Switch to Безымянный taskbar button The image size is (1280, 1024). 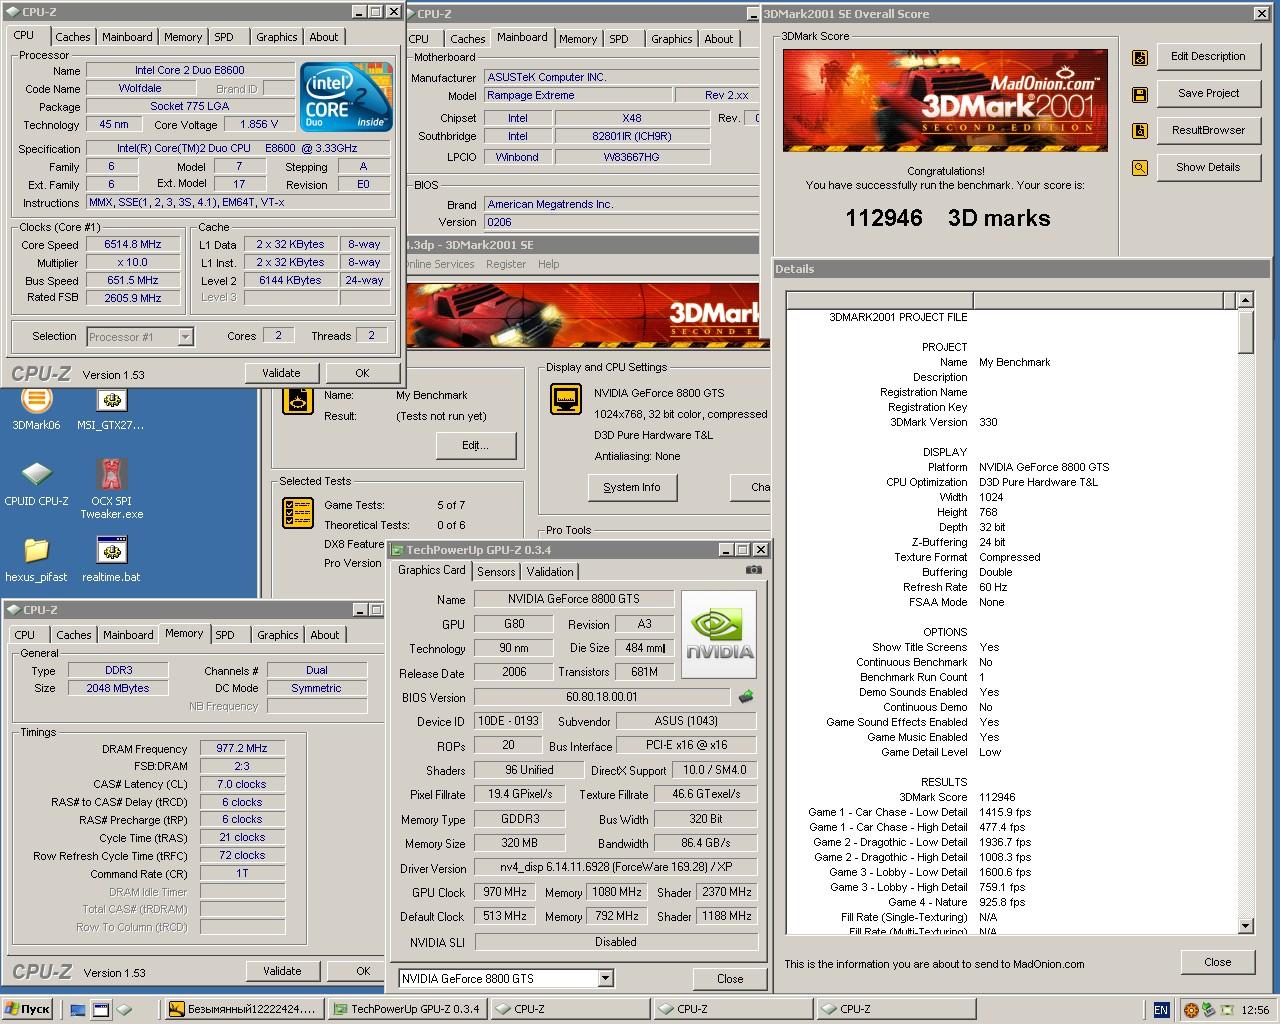point(243,1010)
